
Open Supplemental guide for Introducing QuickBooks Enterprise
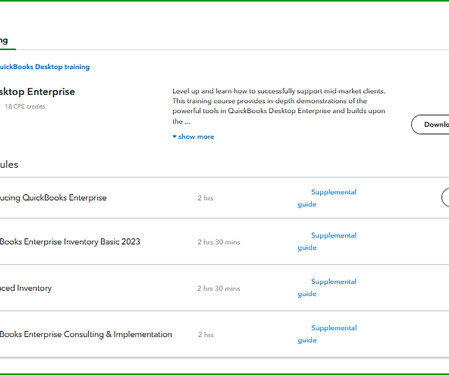tap(327, 198)
